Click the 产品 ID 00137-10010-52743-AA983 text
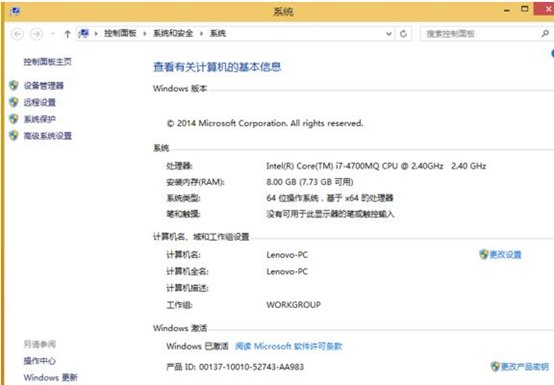The width and height of the screenshot is (554, 385). point(235,367)
